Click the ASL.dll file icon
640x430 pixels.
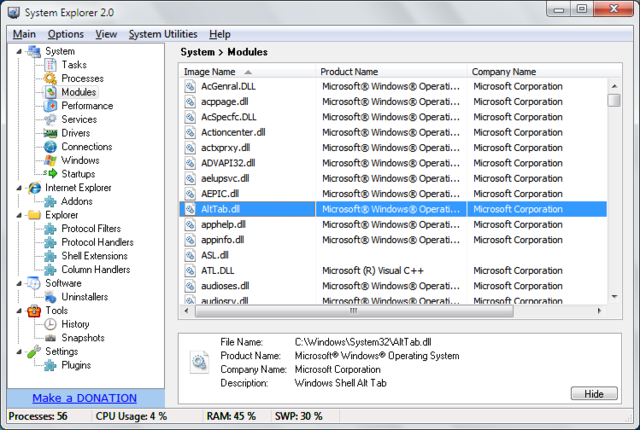pos(190,255)
